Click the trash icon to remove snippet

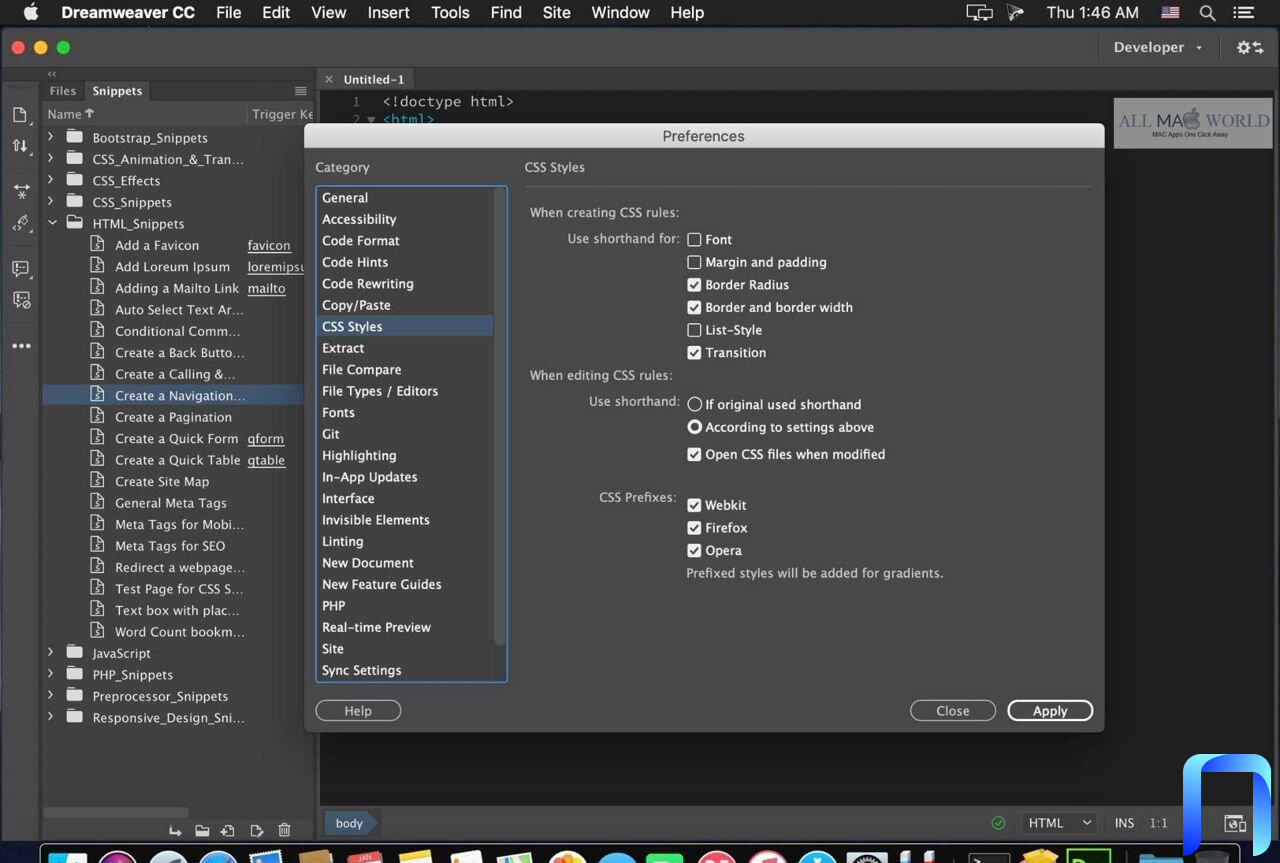(284, 831)
